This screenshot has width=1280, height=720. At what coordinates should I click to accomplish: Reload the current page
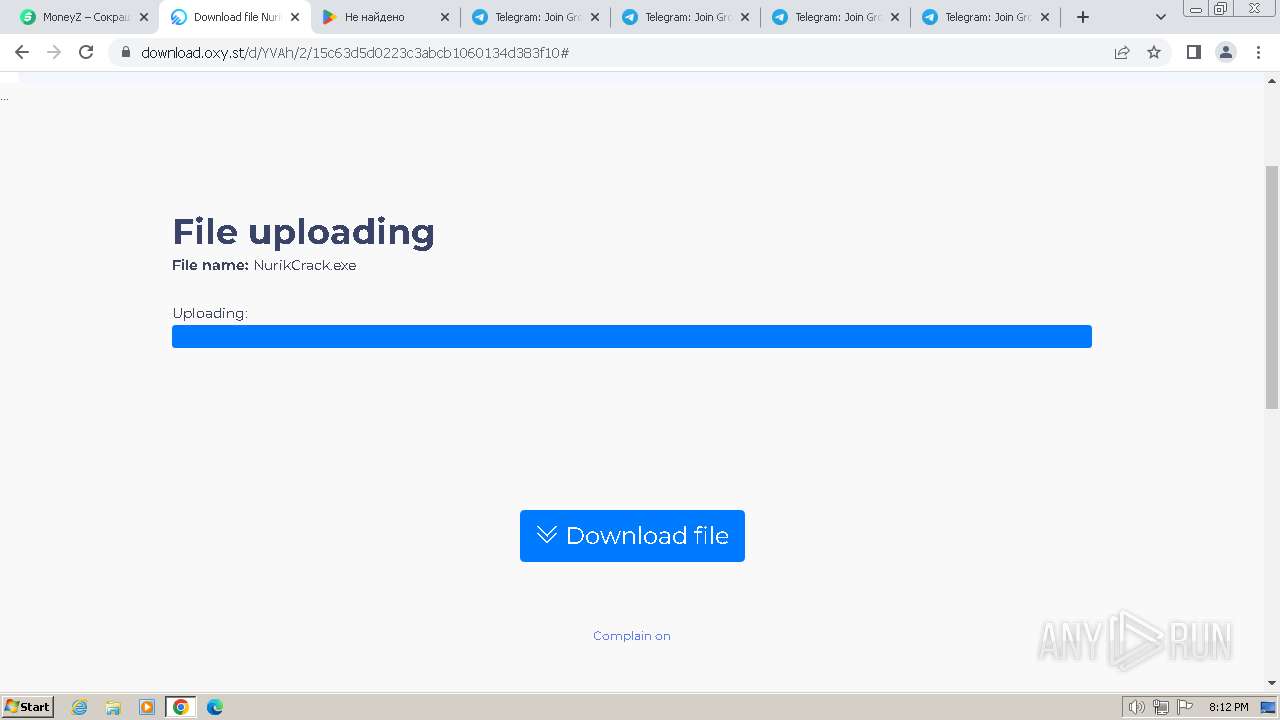coord(86,52)
